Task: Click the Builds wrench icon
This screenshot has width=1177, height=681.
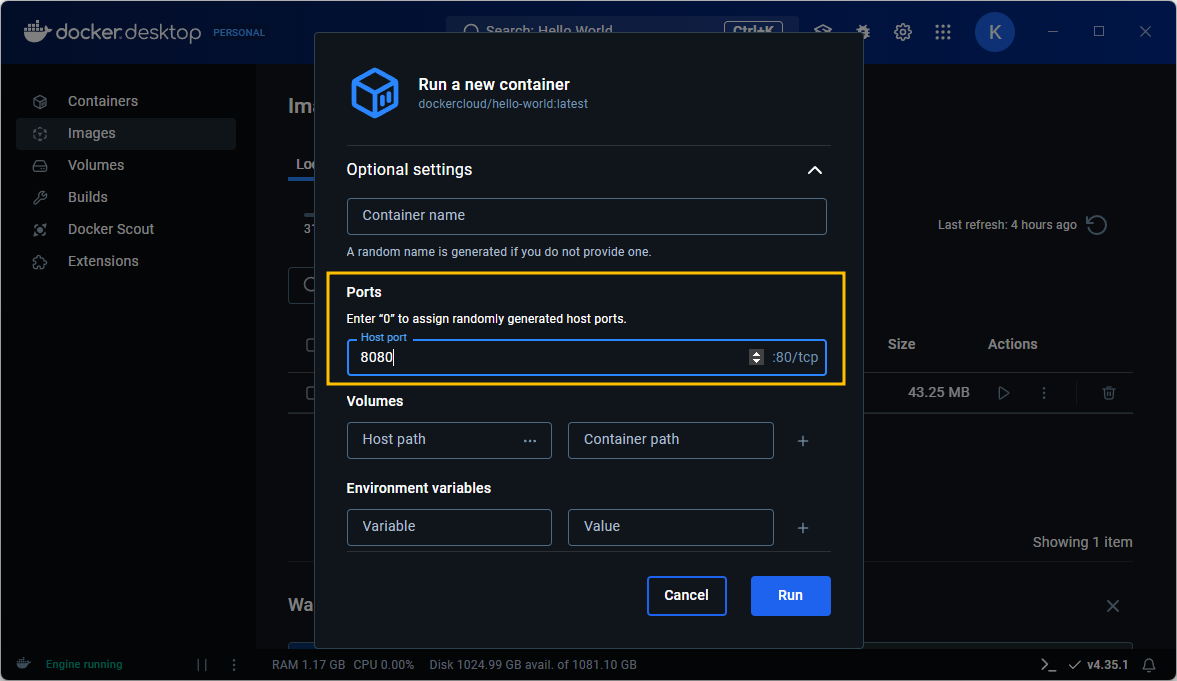Action: [x=40, y=197]
